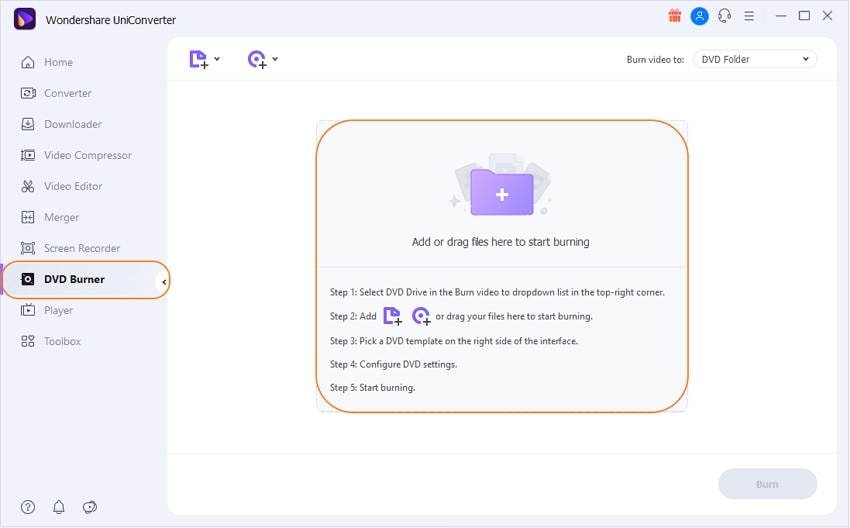Click Add or drag files here text
850x528 pixels.
tap(500, 242)
